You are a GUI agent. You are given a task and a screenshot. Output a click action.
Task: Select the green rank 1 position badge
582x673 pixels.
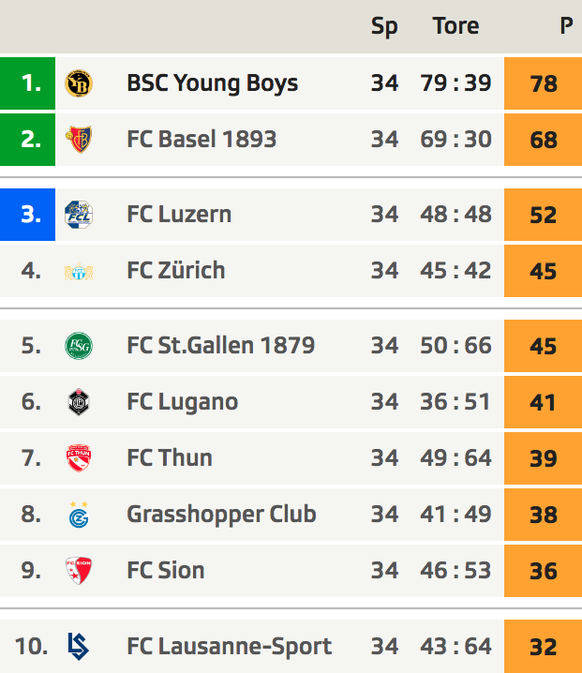(x=27, y=83)
